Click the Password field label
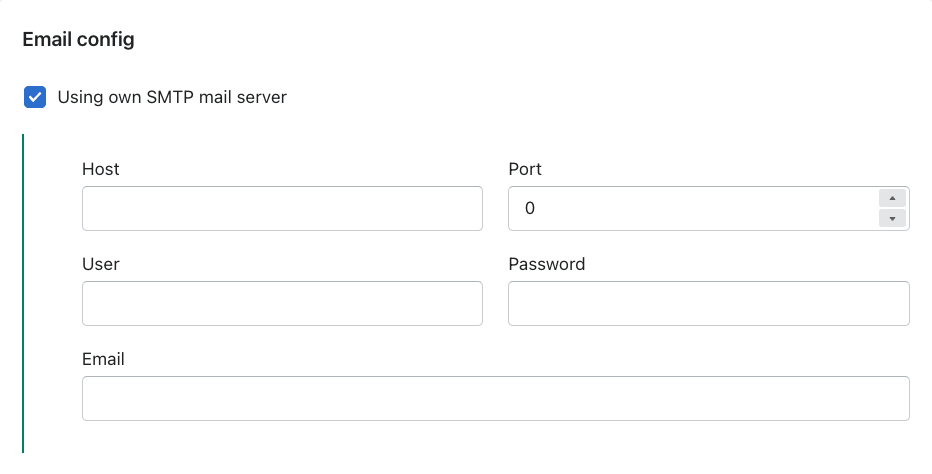The width and height of the screenshot is (932, 474). [x=546, y=264]
